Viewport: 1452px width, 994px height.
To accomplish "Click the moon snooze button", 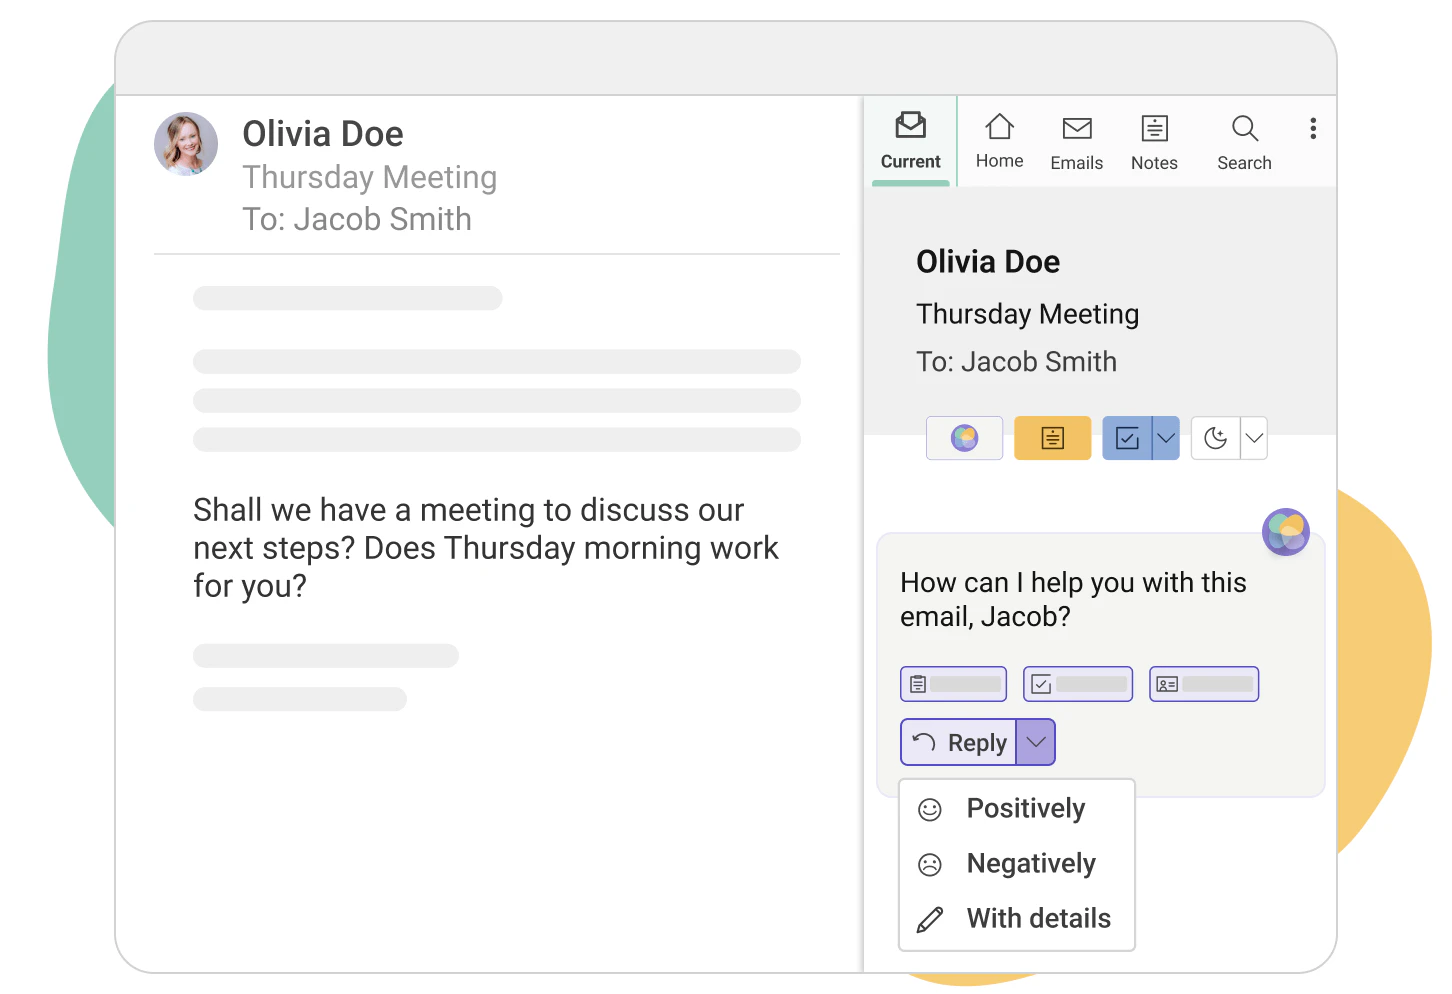I will [x=1215, y=438].
